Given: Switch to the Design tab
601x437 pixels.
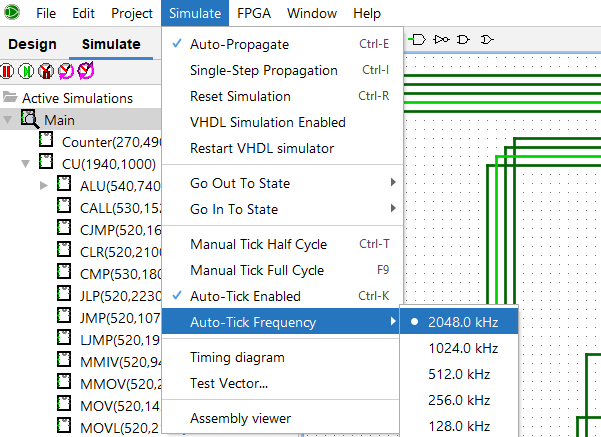Looking at the screenshot, I should [x=32, y=44].
